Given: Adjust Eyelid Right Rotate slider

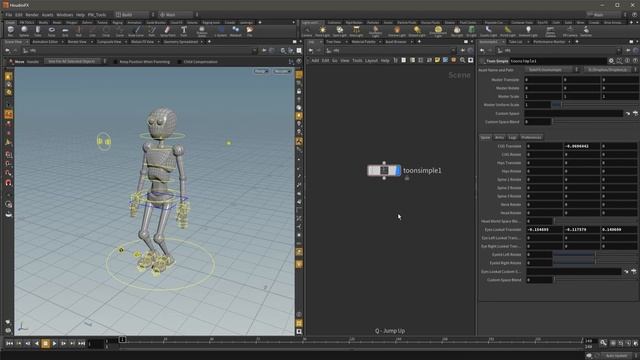Looking at the screenshot, I should pyautogui.click(x=594, y=263).
